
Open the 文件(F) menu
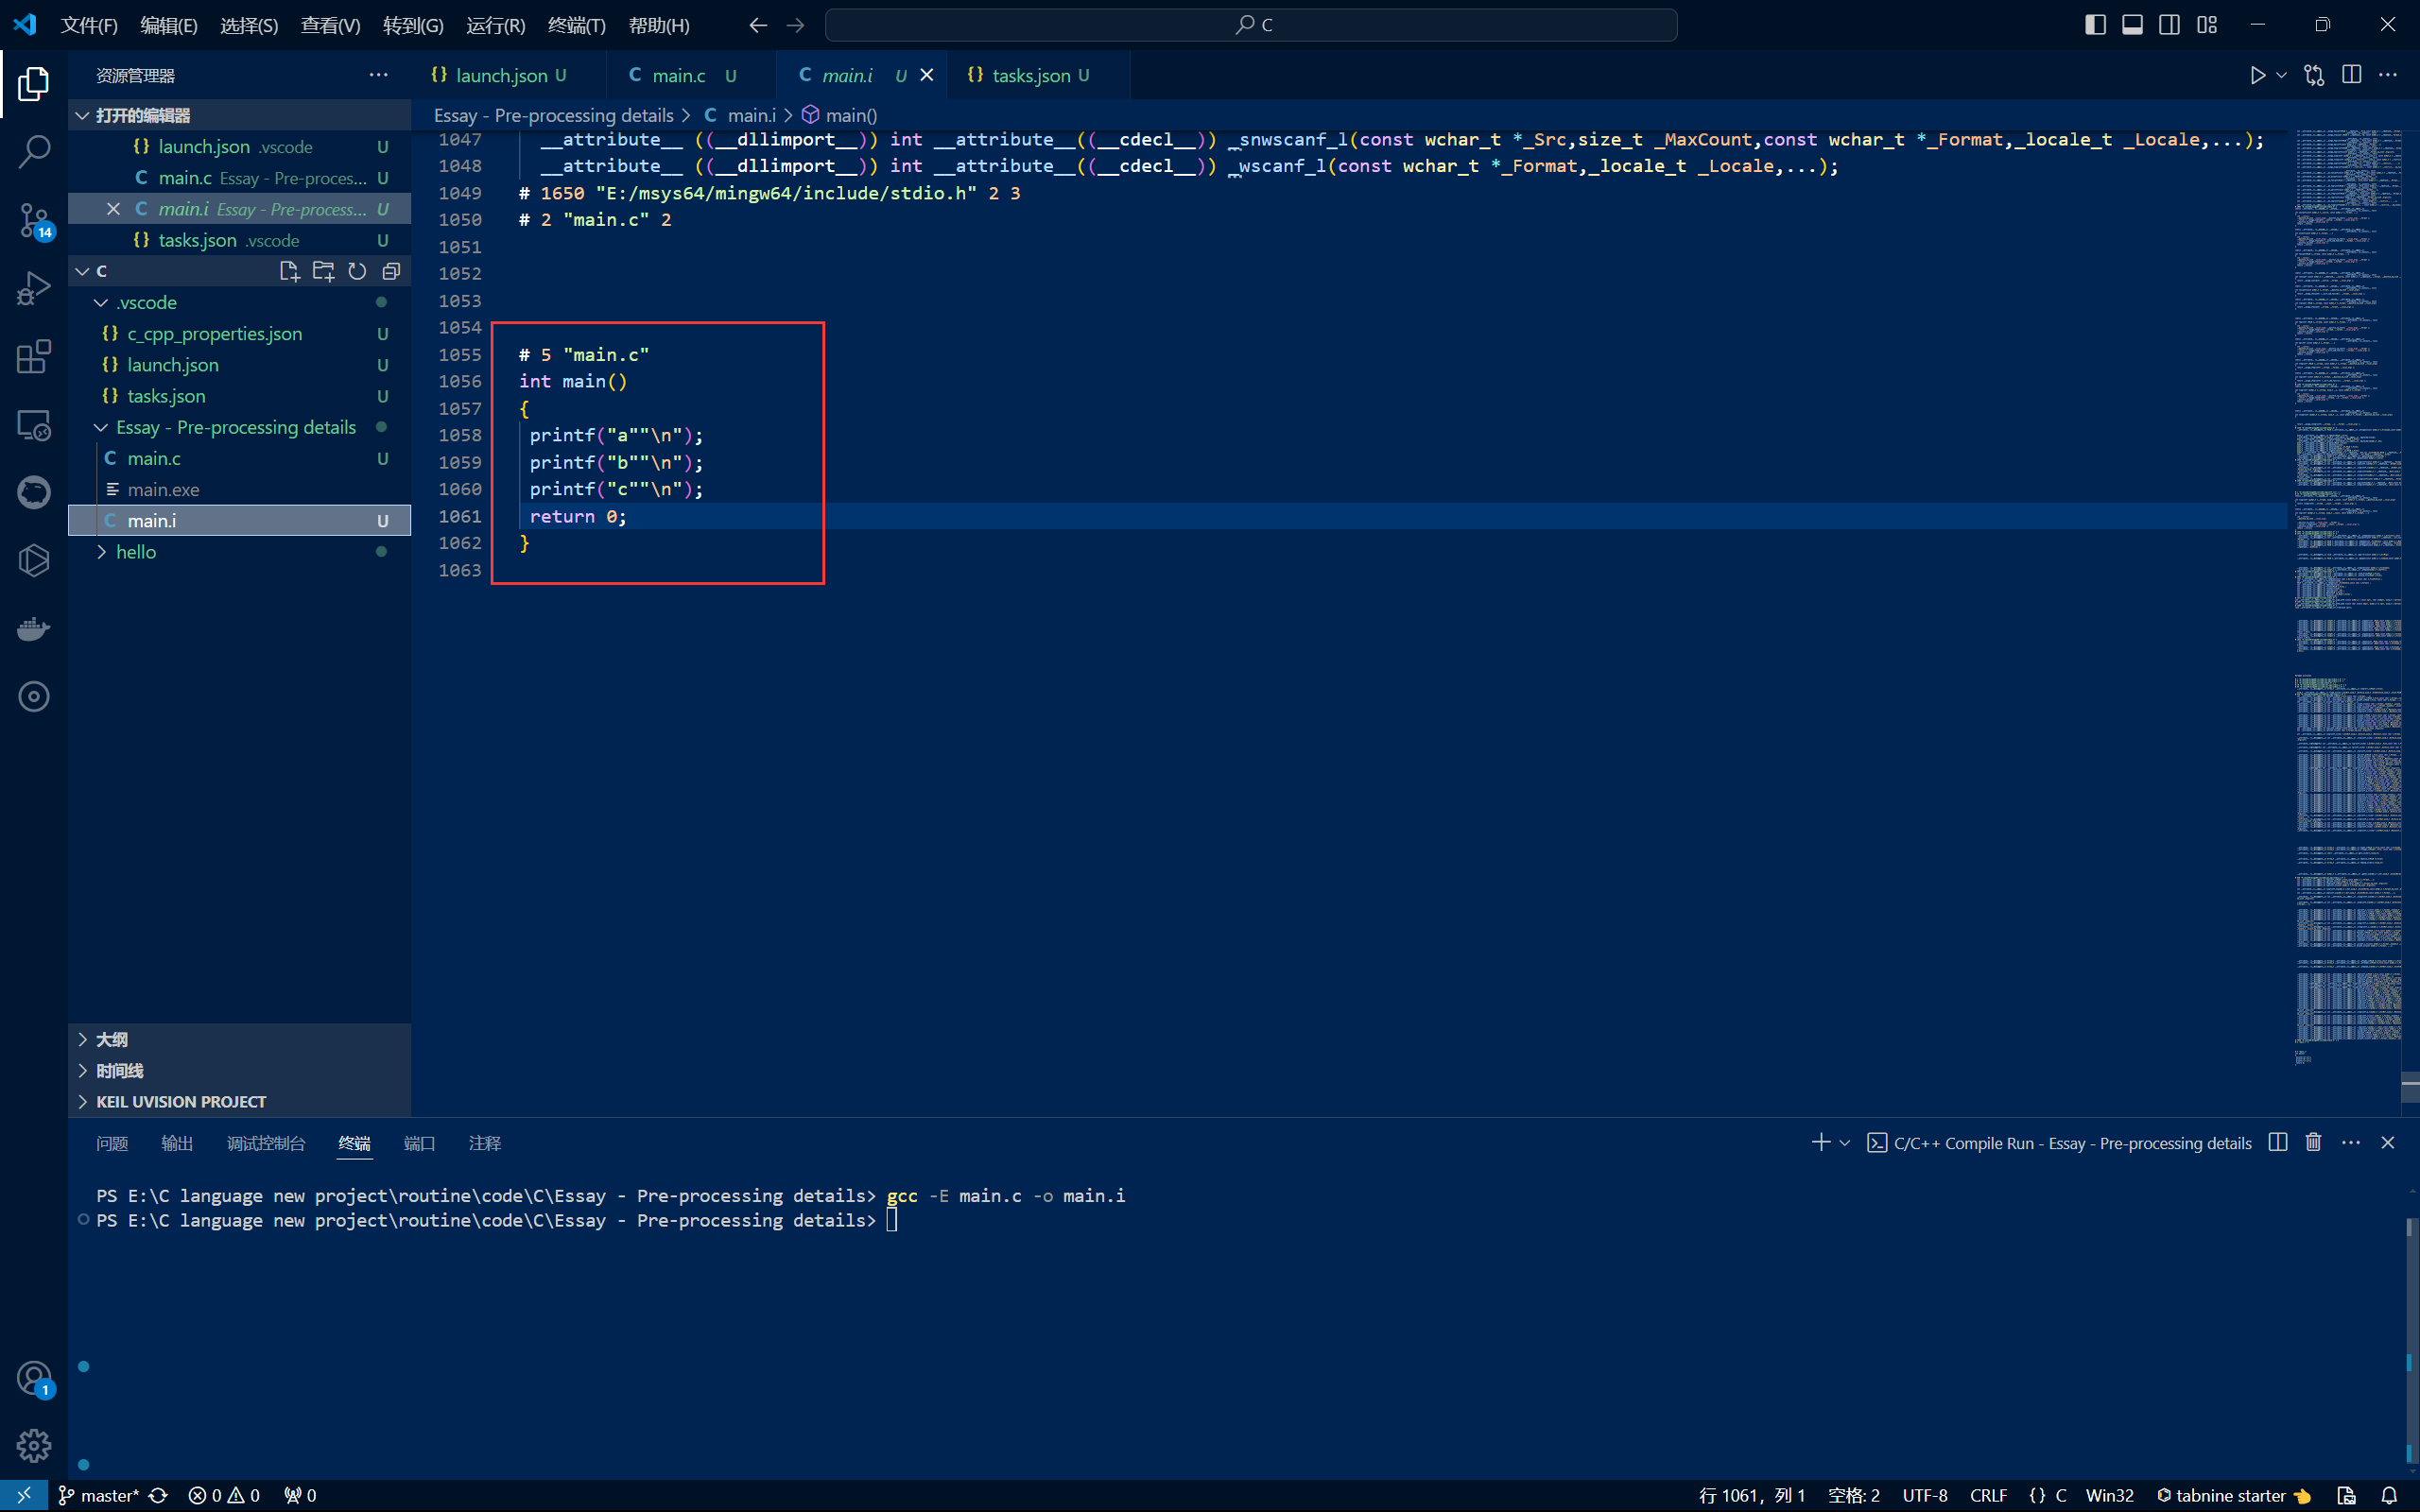tap(89, 25)
